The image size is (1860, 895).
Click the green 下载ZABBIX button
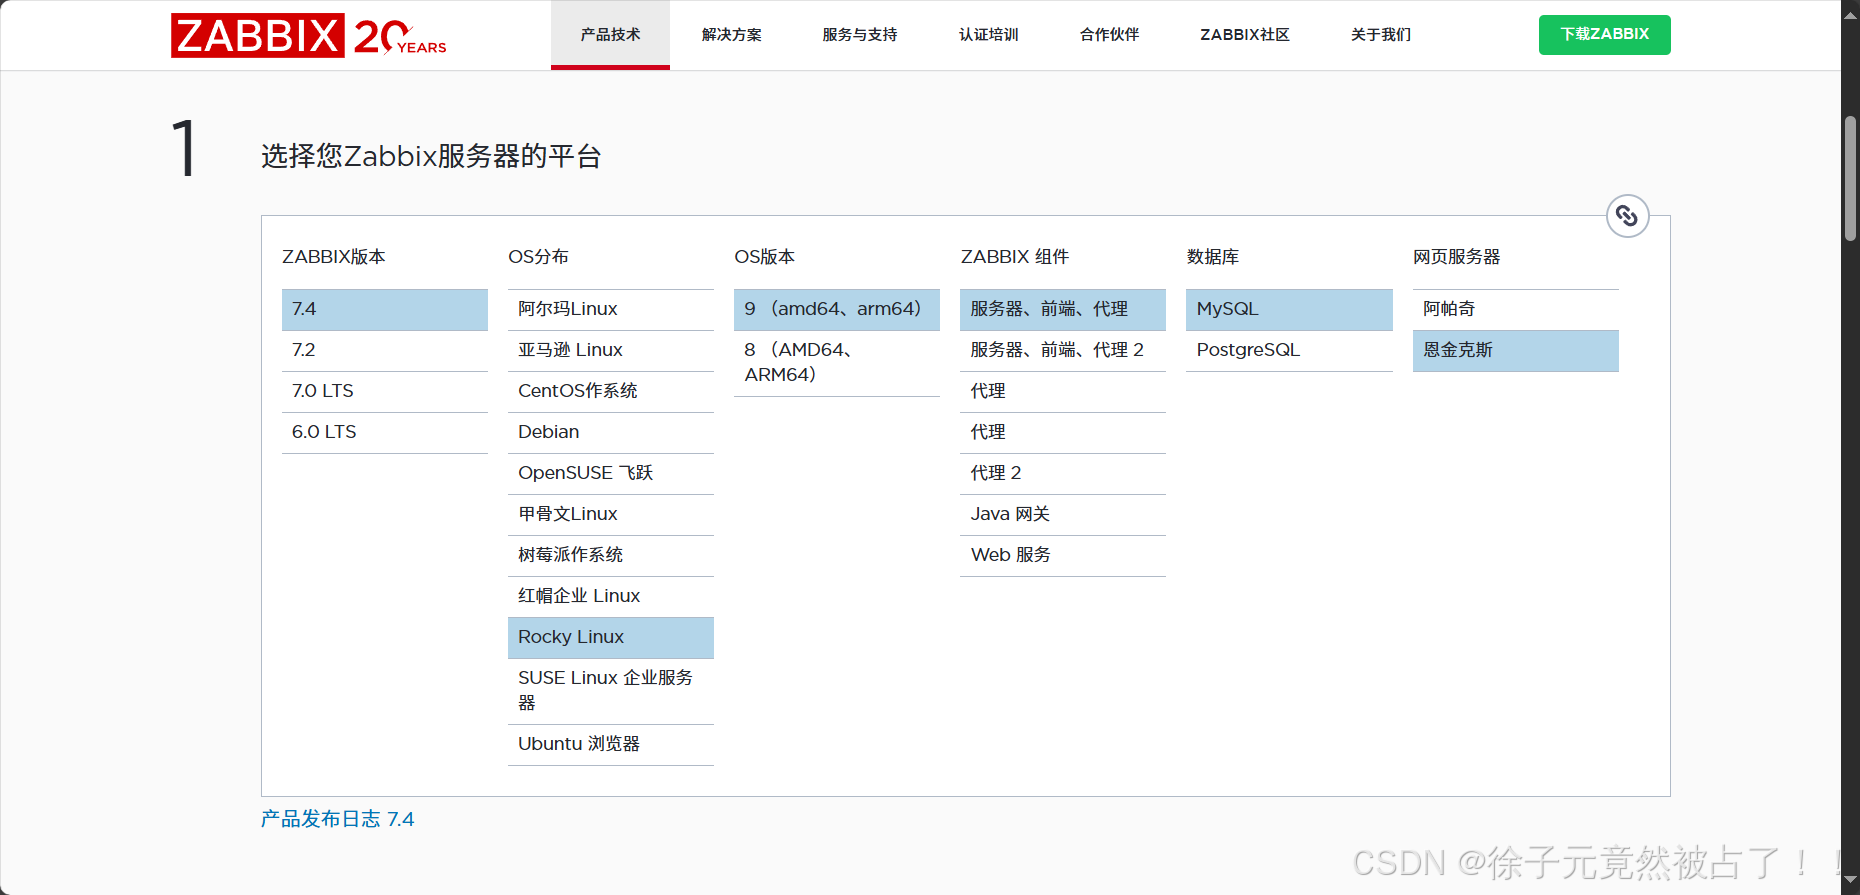1604,35
